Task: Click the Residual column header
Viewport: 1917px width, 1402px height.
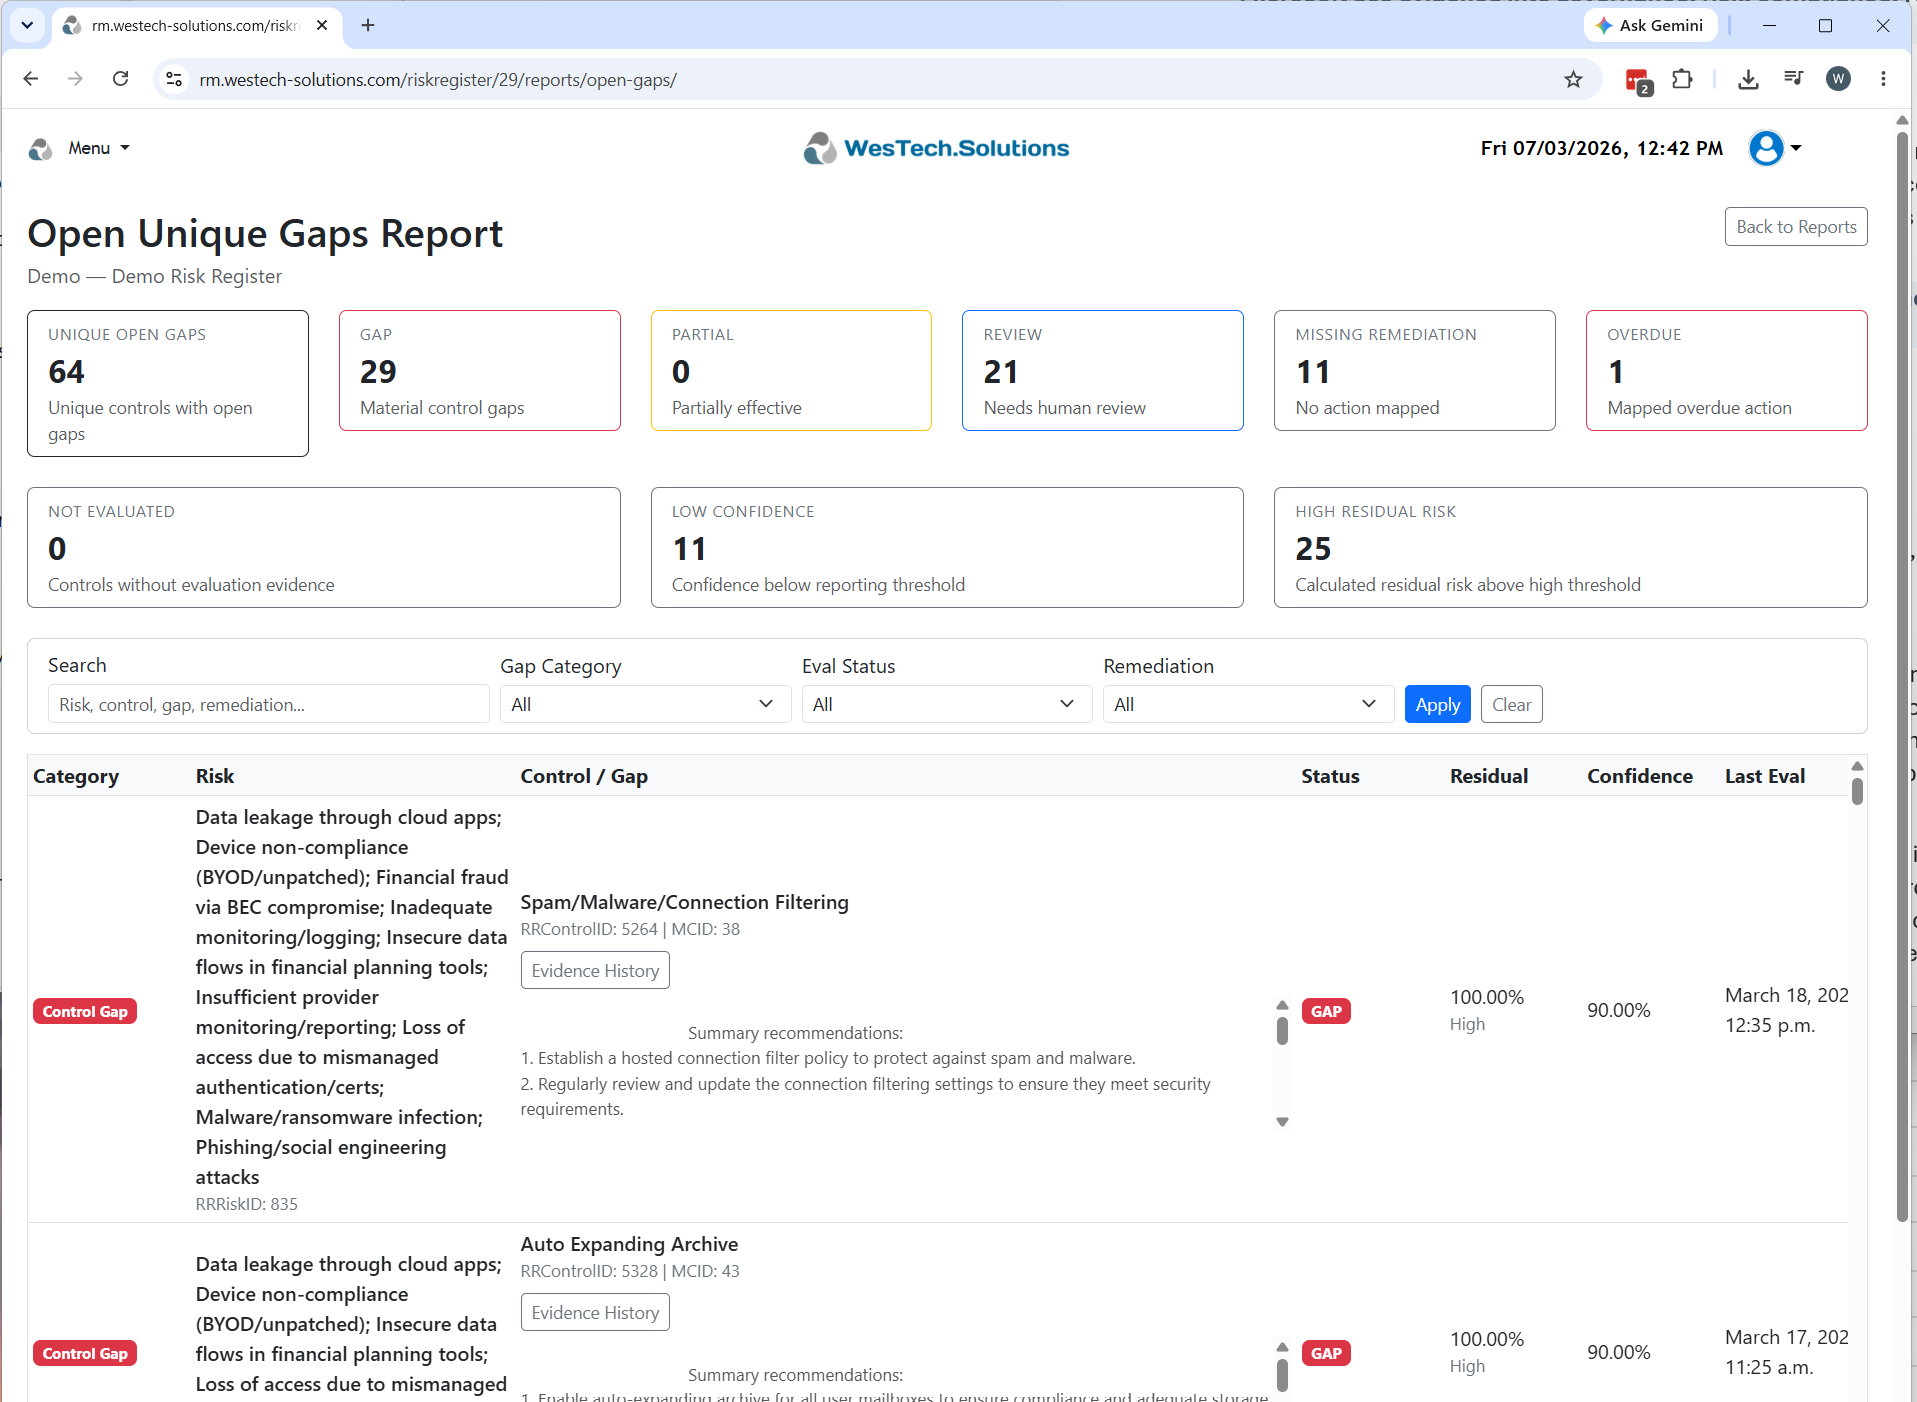Action: pos(1489,776)
